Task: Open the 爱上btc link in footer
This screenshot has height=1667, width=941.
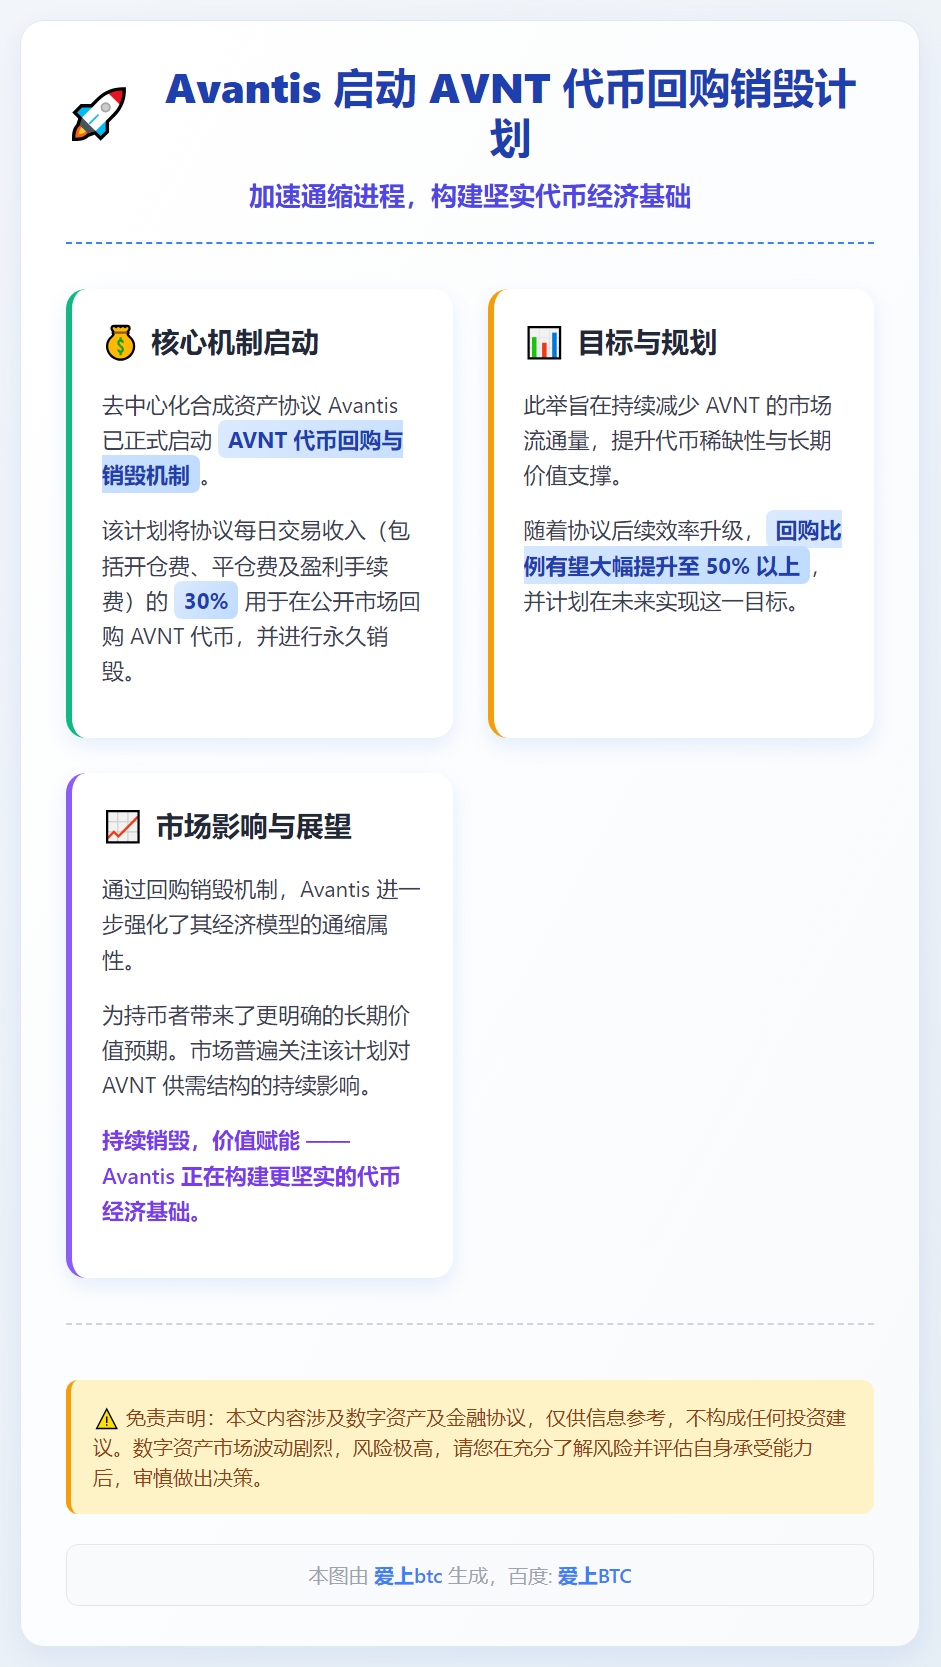Action: (408, 1576)
